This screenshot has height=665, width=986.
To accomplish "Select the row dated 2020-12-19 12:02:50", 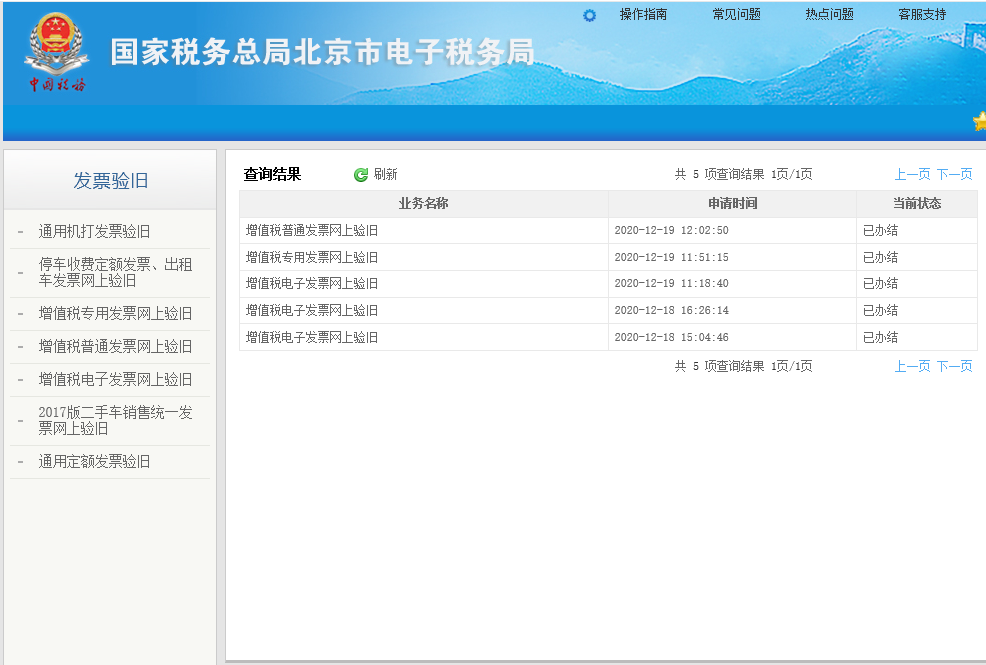I will [671, 231].
